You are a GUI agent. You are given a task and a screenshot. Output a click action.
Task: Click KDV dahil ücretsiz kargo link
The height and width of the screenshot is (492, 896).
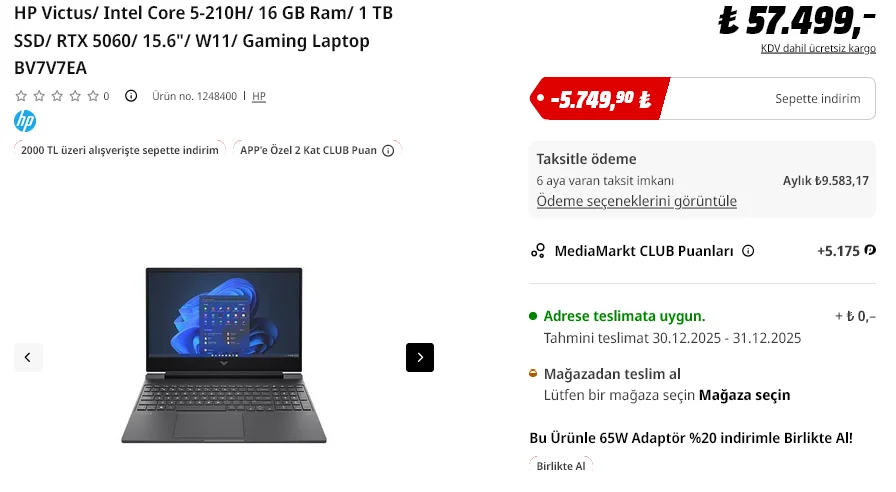pos(818,49)
